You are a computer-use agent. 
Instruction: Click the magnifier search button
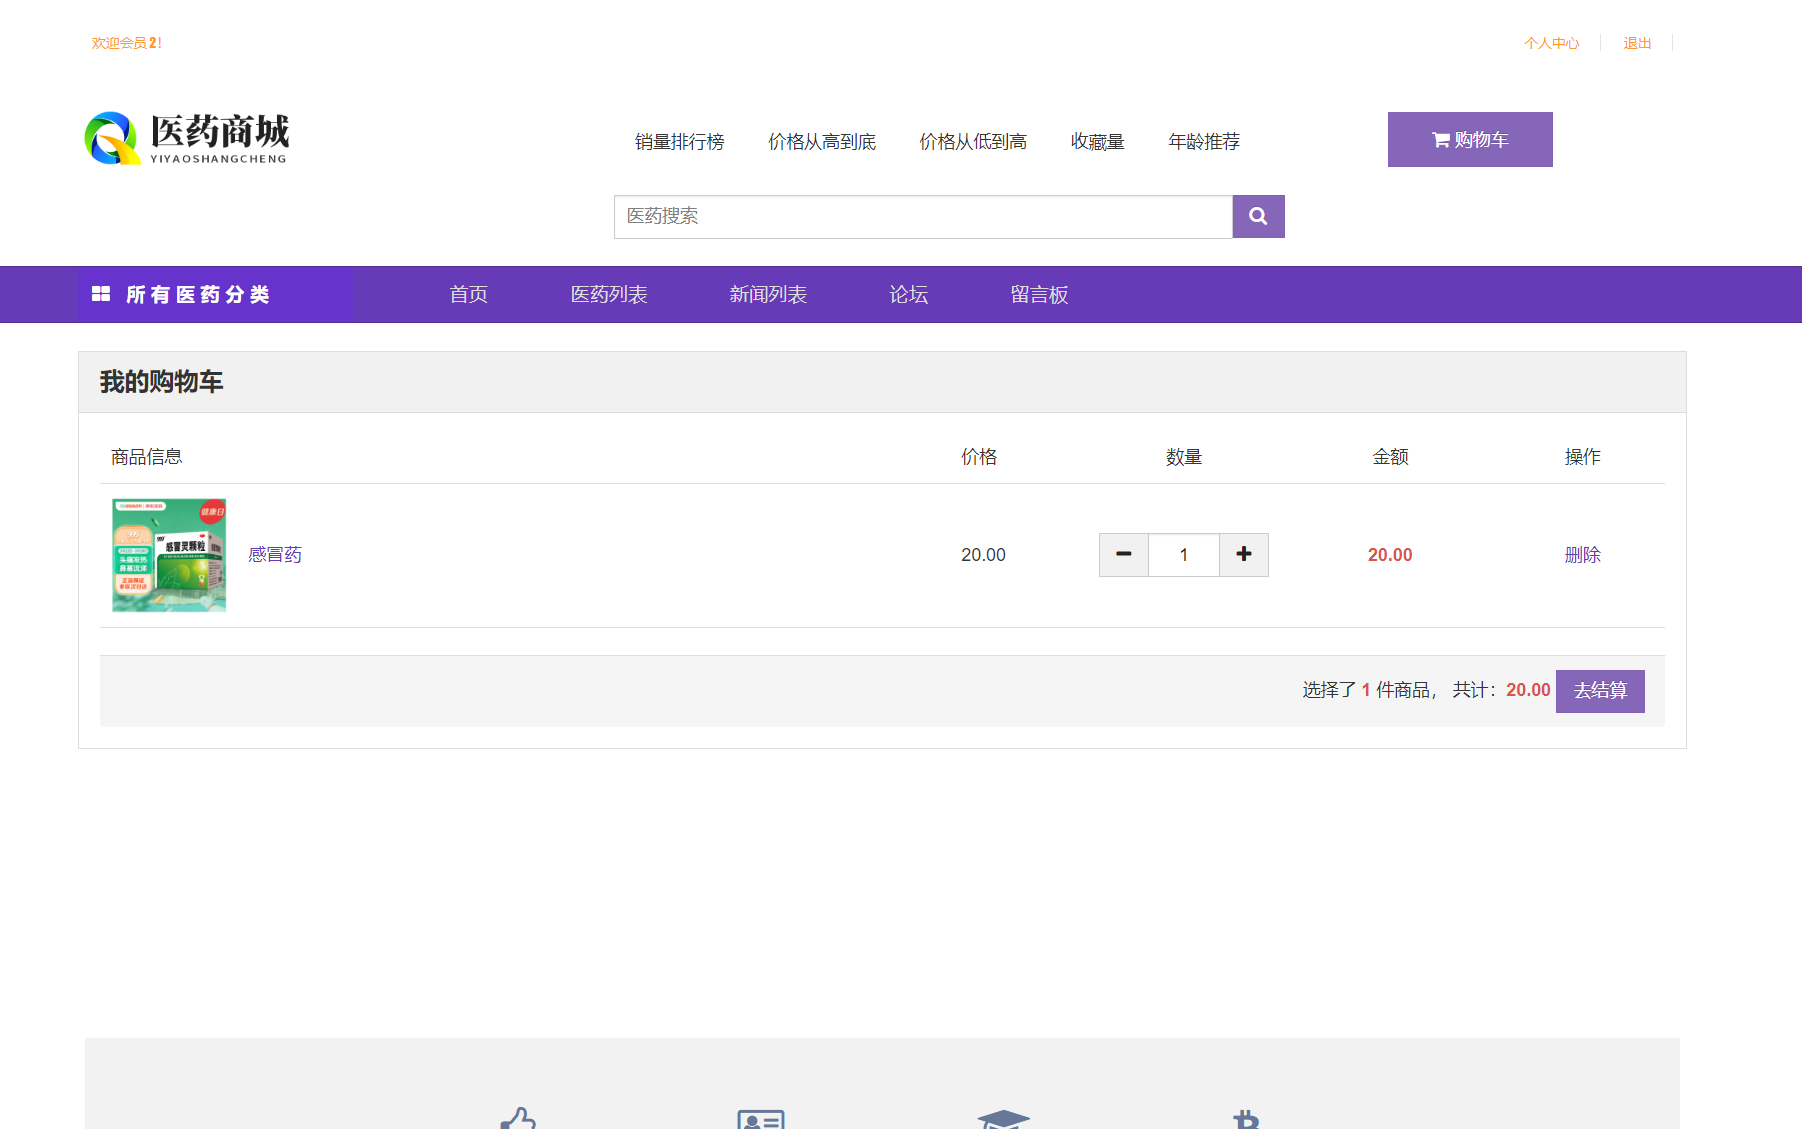click(x=1258, y=216)
